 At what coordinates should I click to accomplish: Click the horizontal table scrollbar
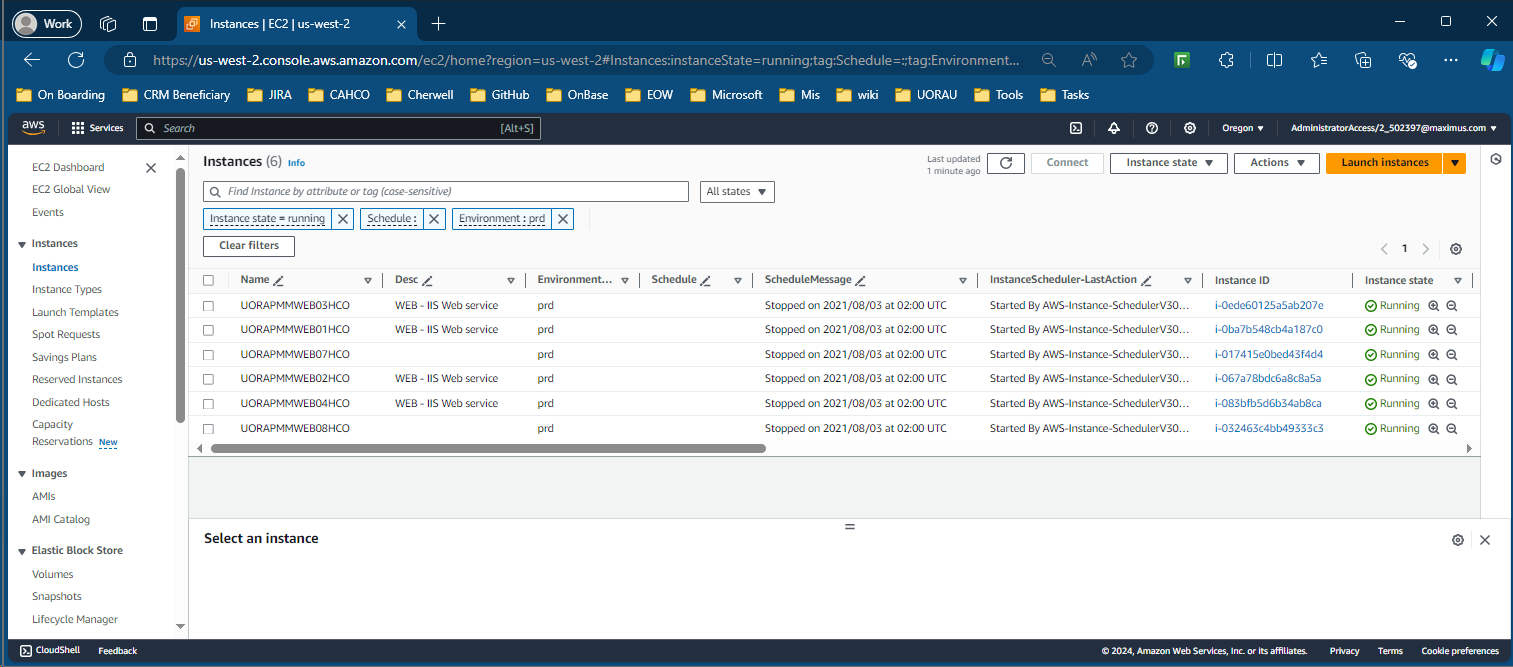point(488,449)
